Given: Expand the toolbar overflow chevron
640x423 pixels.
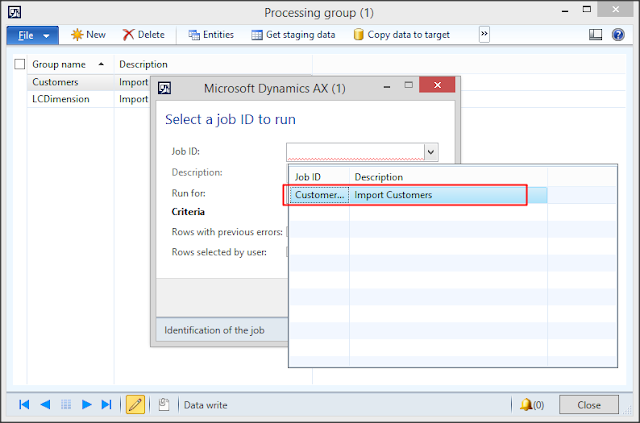Looking at the screenshot, I should click(x=484, y=34).
